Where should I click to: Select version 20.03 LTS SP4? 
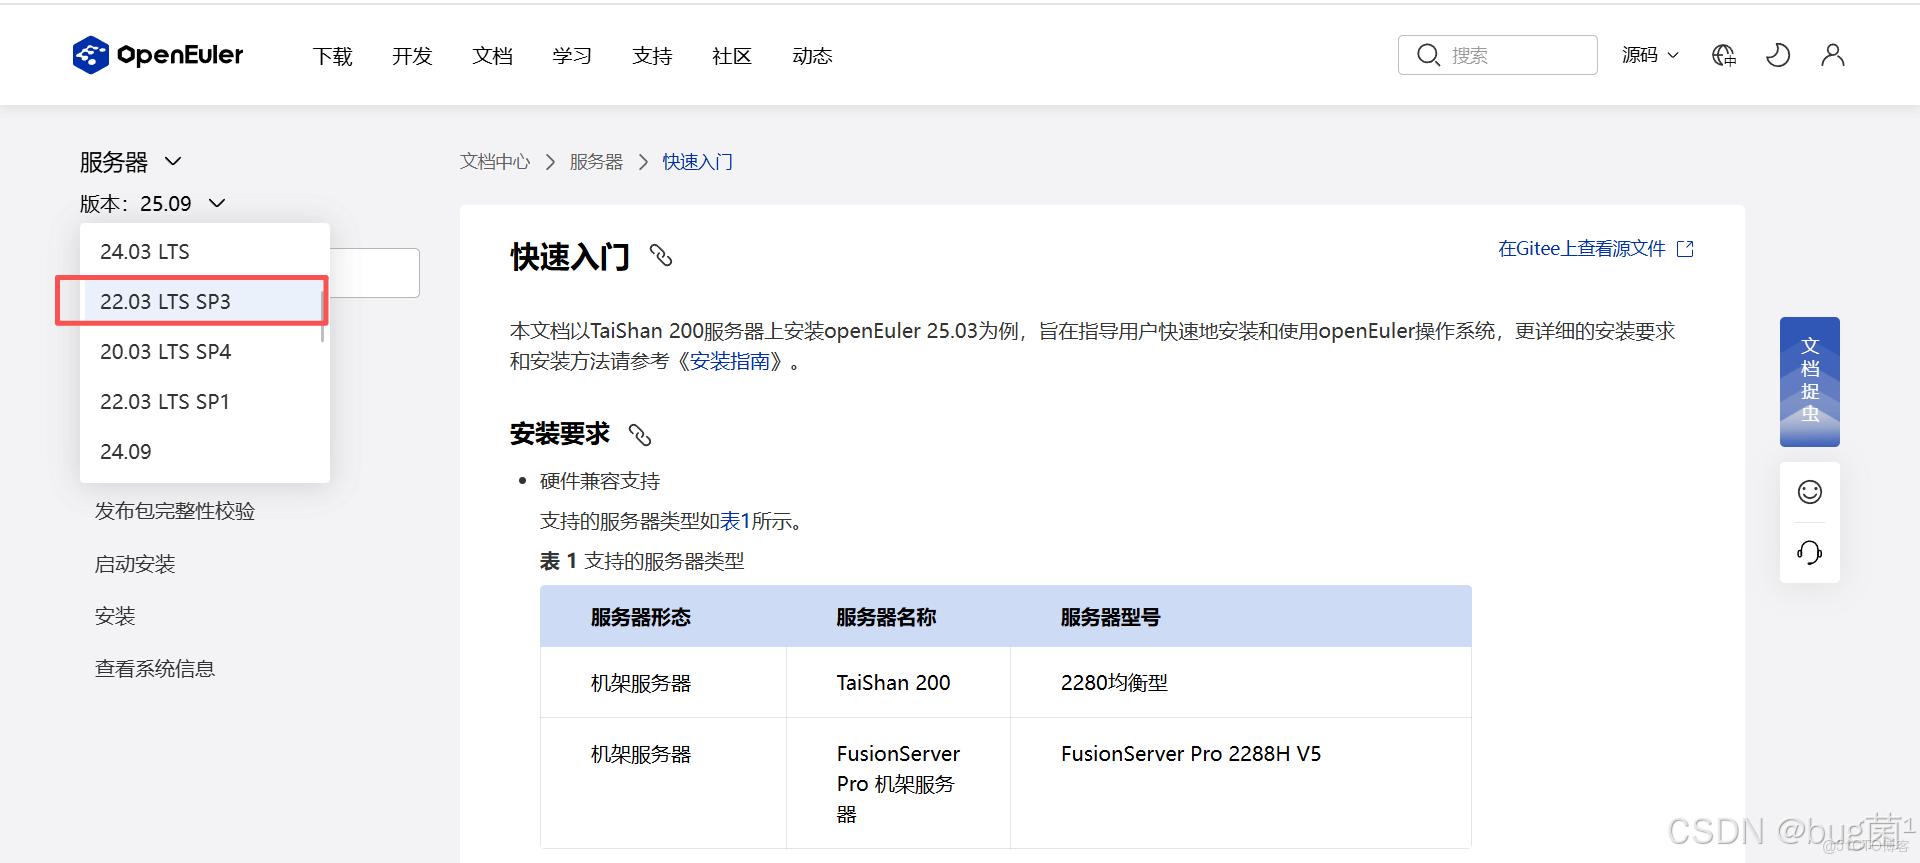coord(205,352)
